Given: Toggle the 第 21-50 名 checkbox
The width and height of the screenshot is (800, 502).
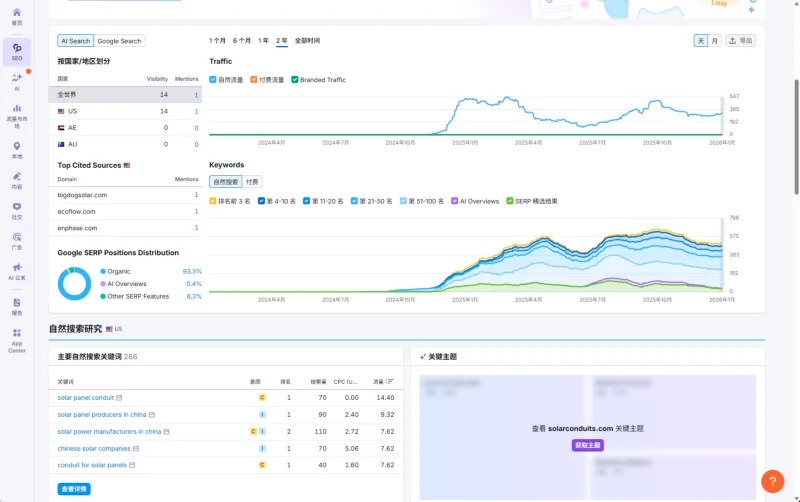Looking at the screenshot, I should point(354,201).
